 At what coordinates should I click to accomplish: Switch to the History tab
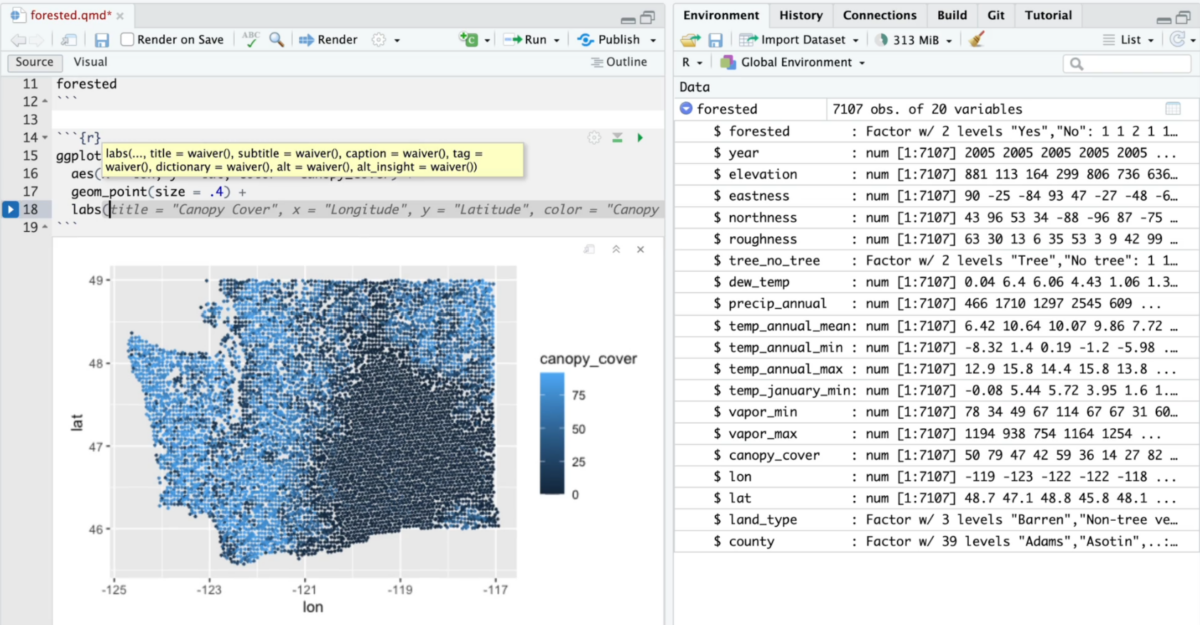tap(800, 15)
